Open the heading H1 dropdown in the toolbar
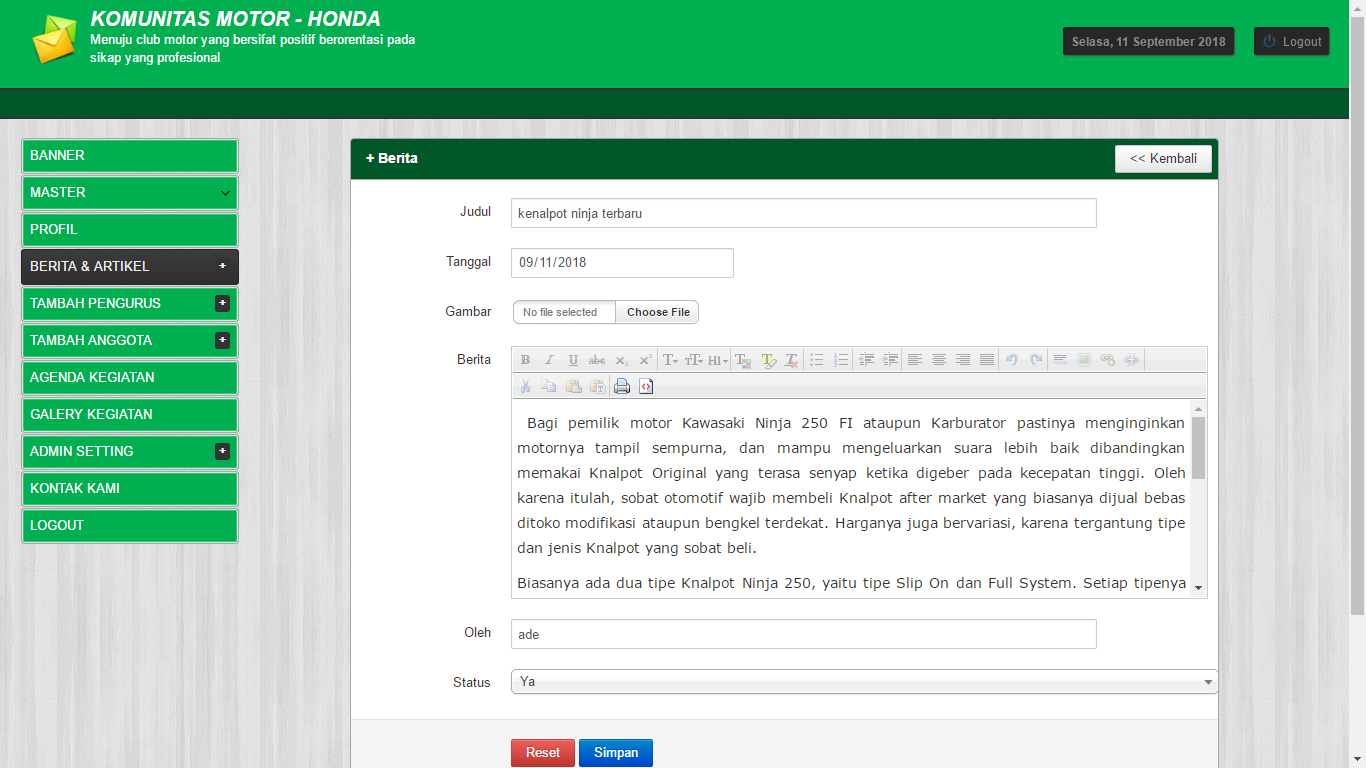The width and height of the screenshot is (1366, 768). point(718,360)
